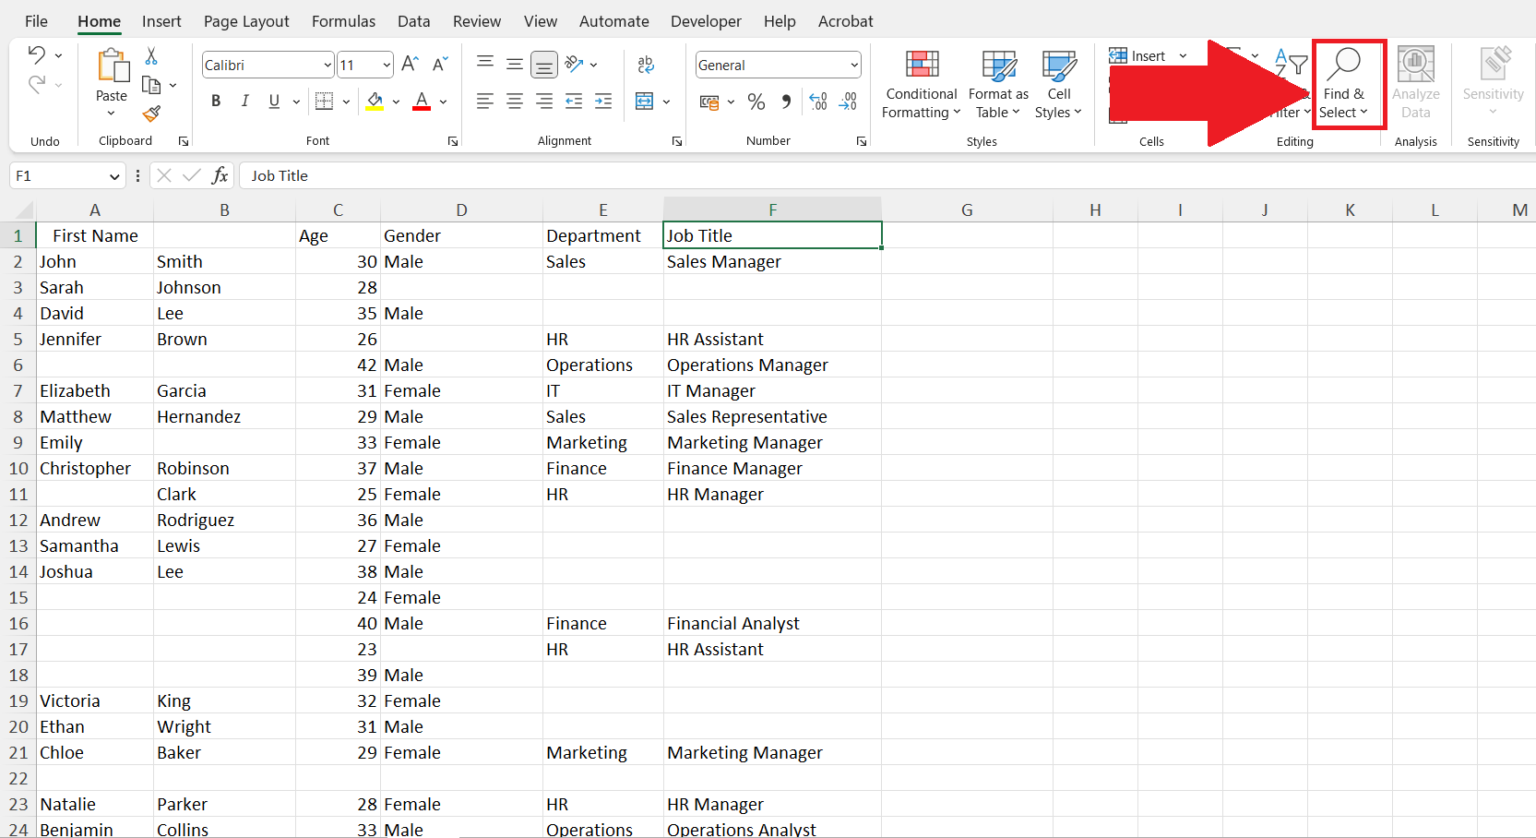Open the font size 11 dropdown
The width and height of the screenshot is (1536, 838).
click(x=387, y=65)
